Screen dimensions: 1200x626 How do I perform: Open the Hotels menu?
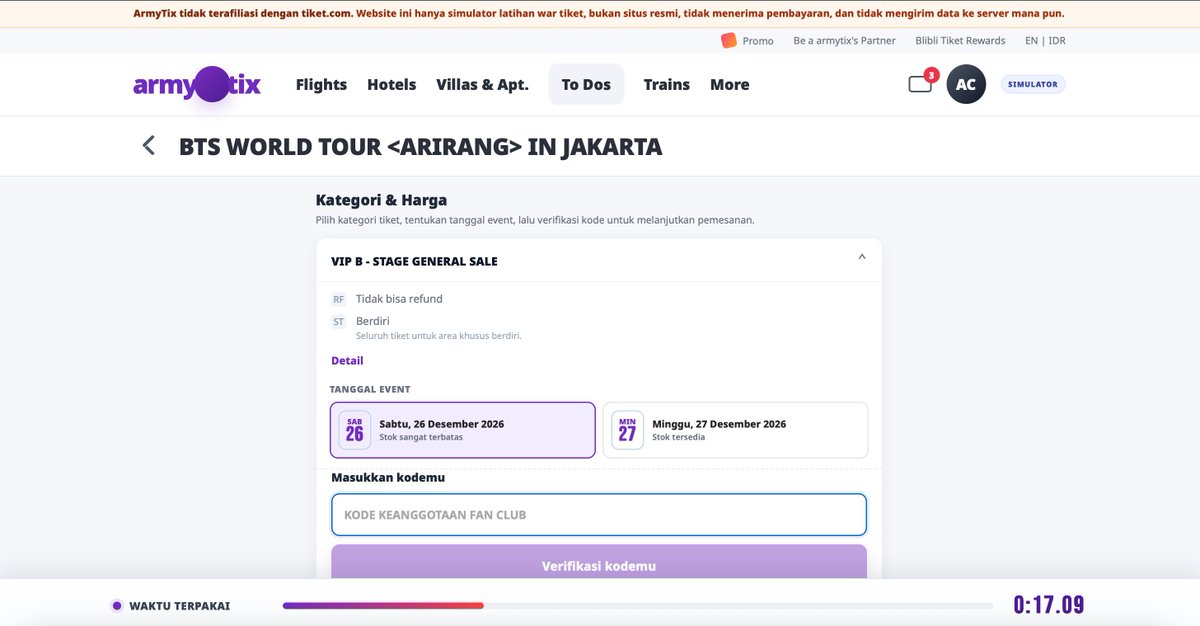[391, 85]
